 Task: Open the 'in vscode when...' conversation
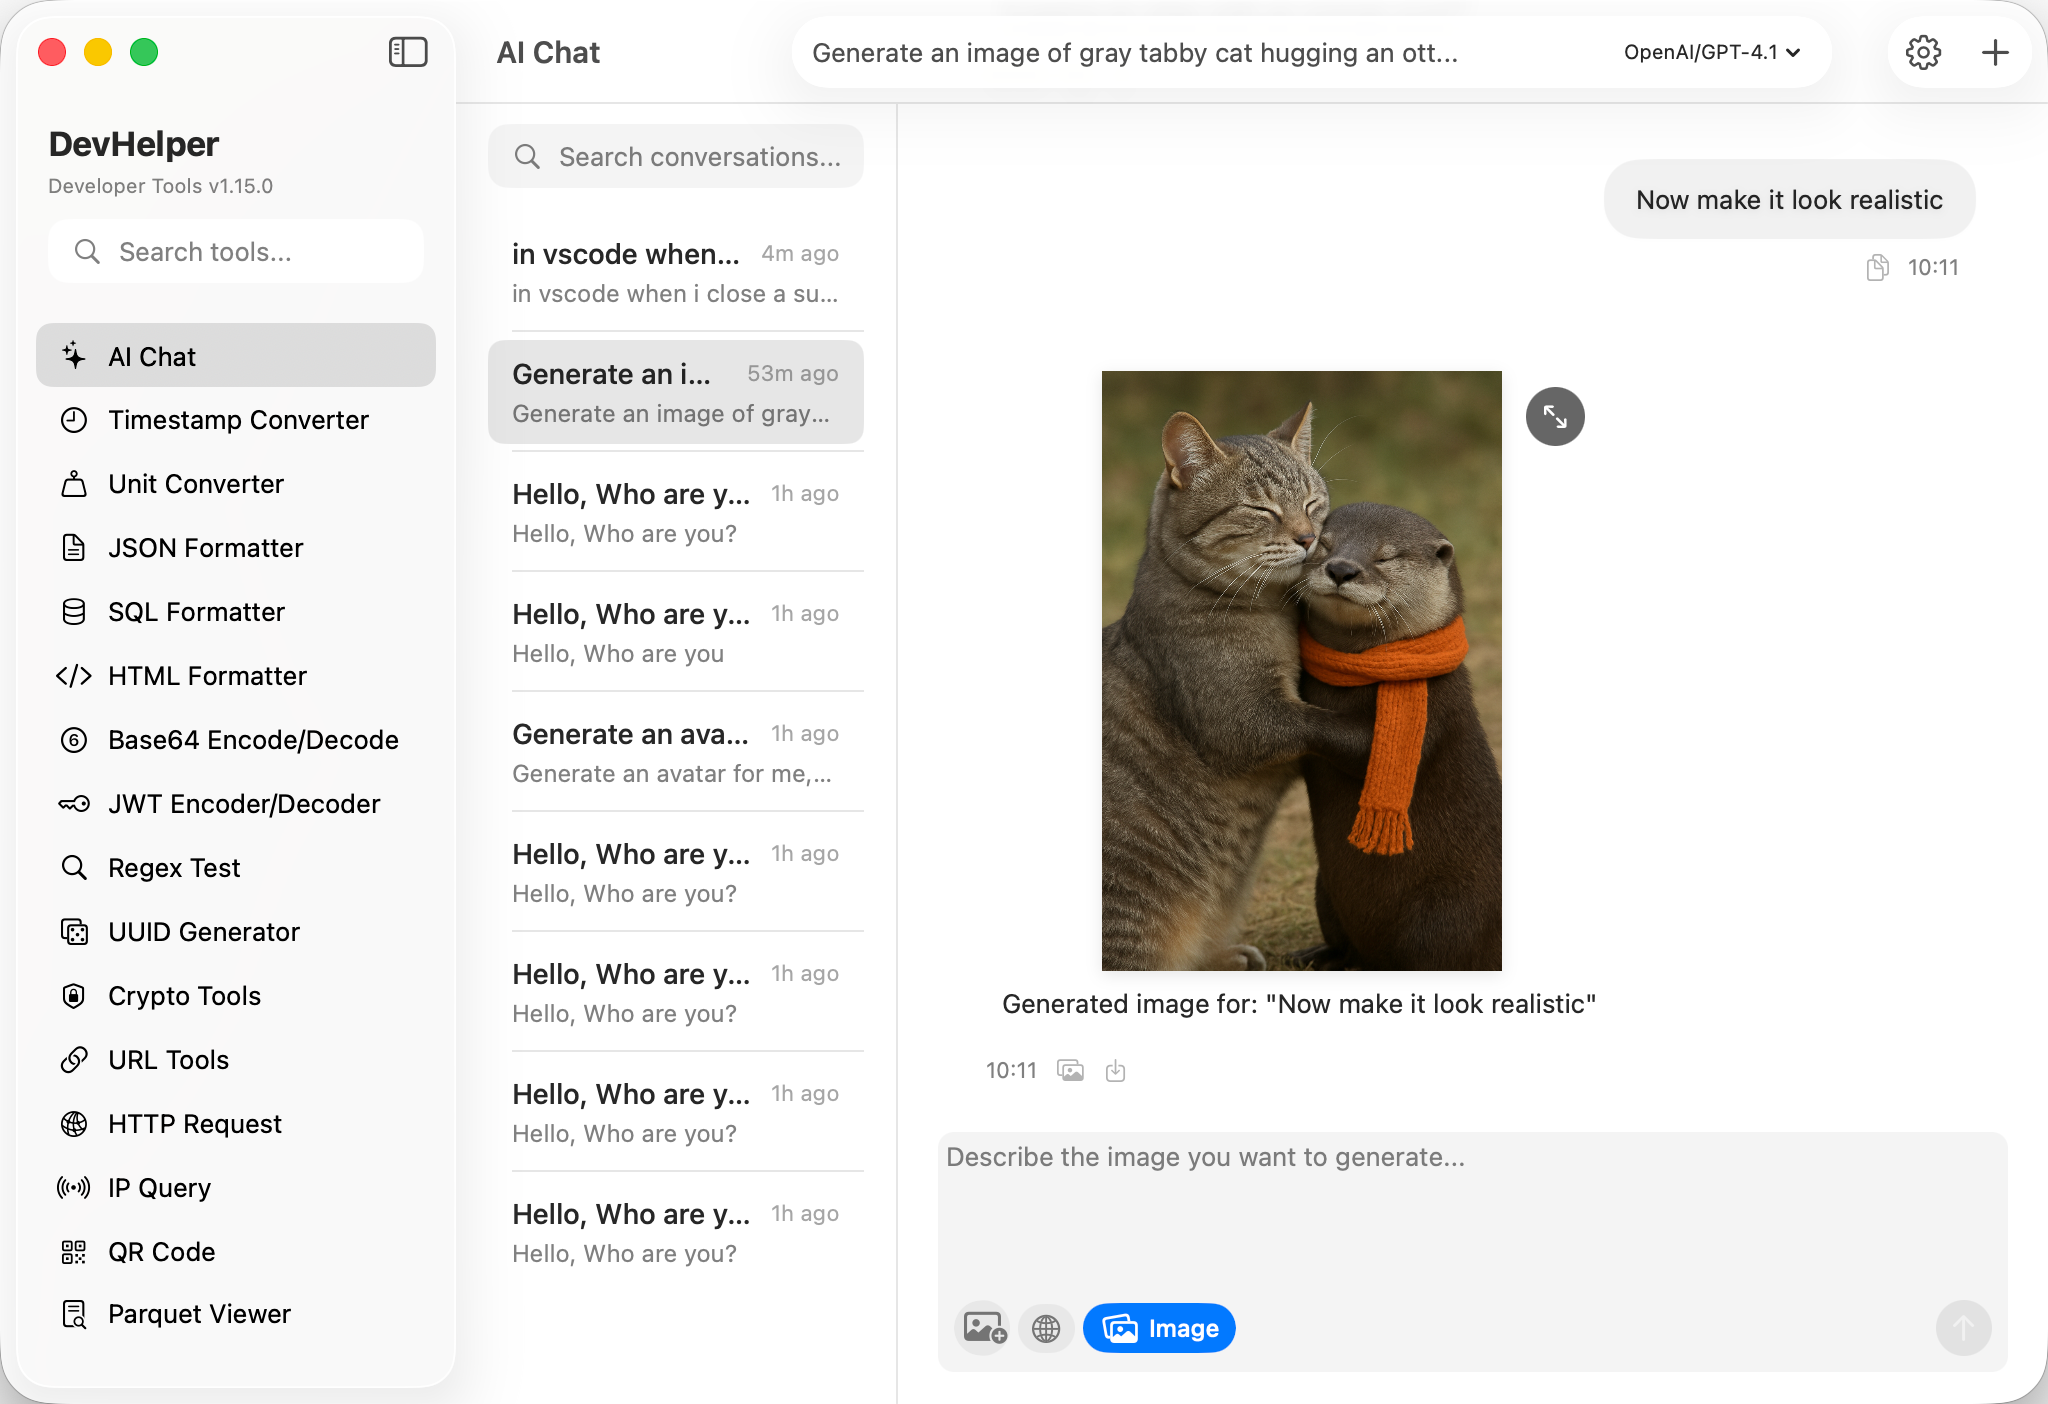[x=675, y=272]
